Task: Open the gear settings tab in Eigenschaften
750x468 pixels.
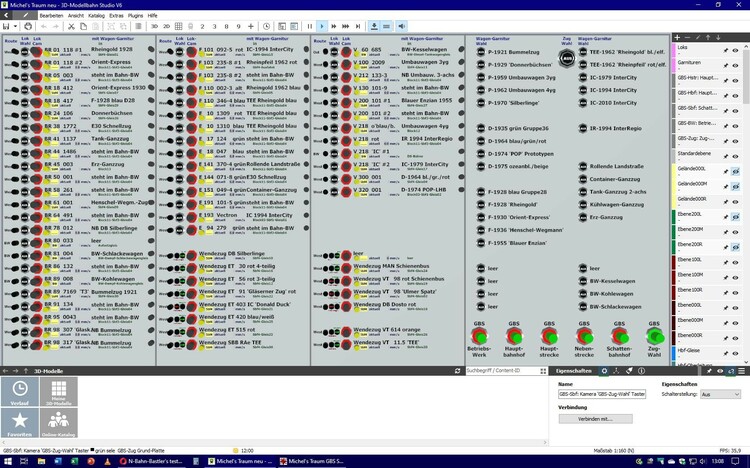Action: click(x=604, y=371)
